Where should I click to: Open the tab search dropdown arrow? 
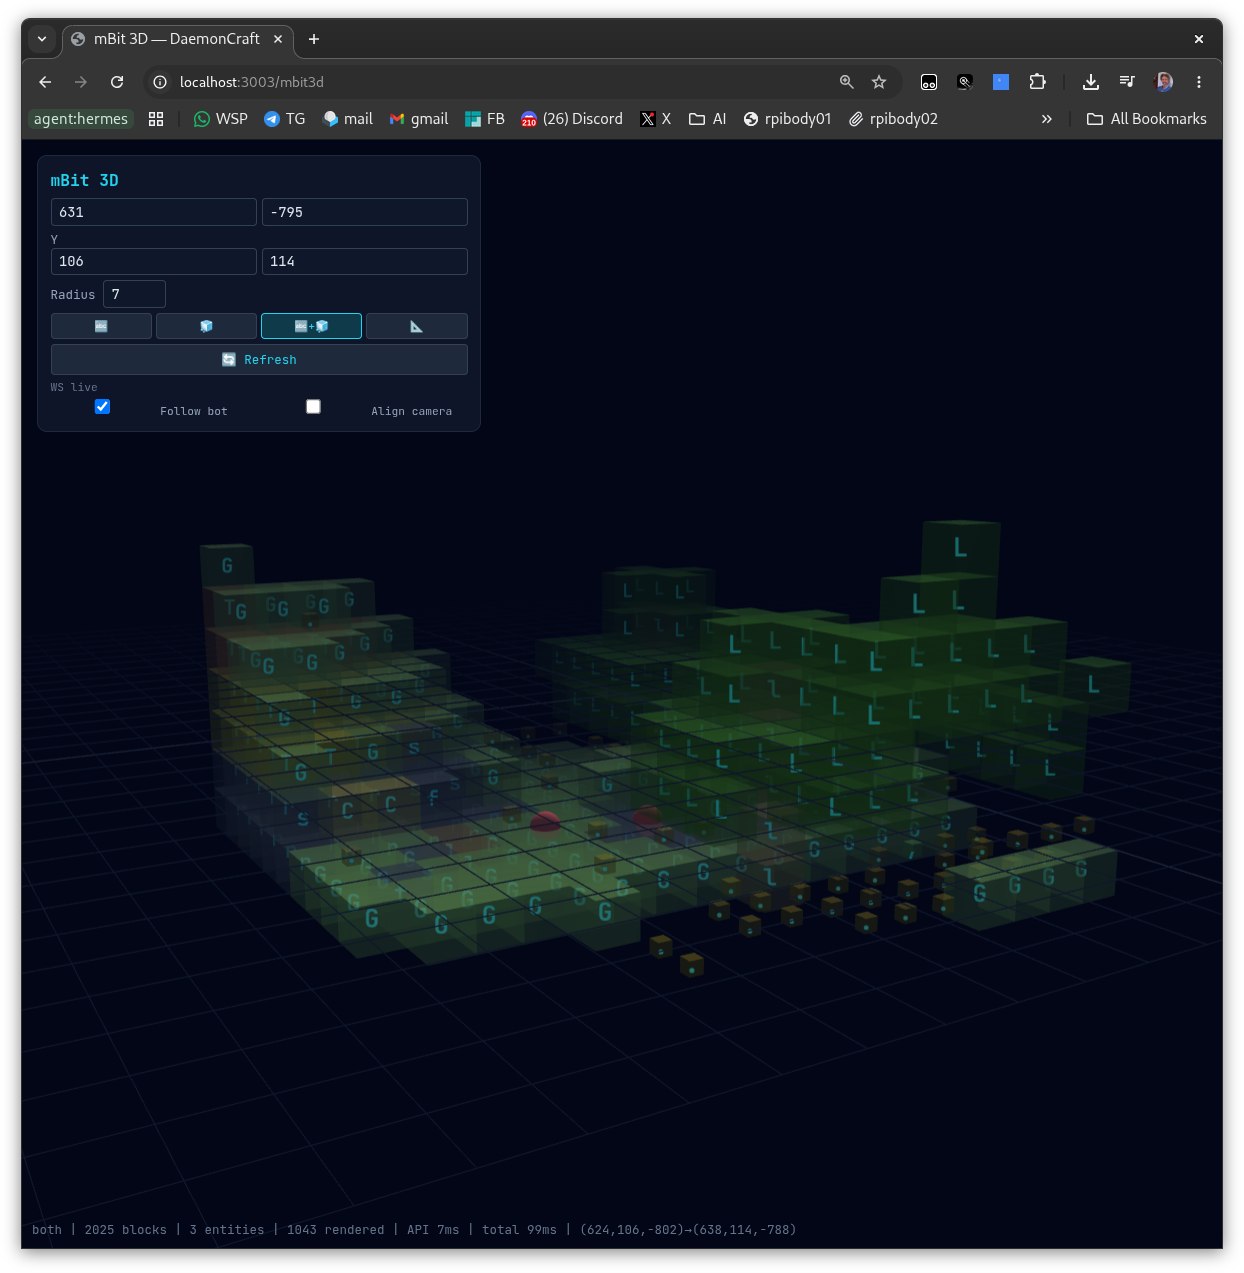click(x=42, y=39)
